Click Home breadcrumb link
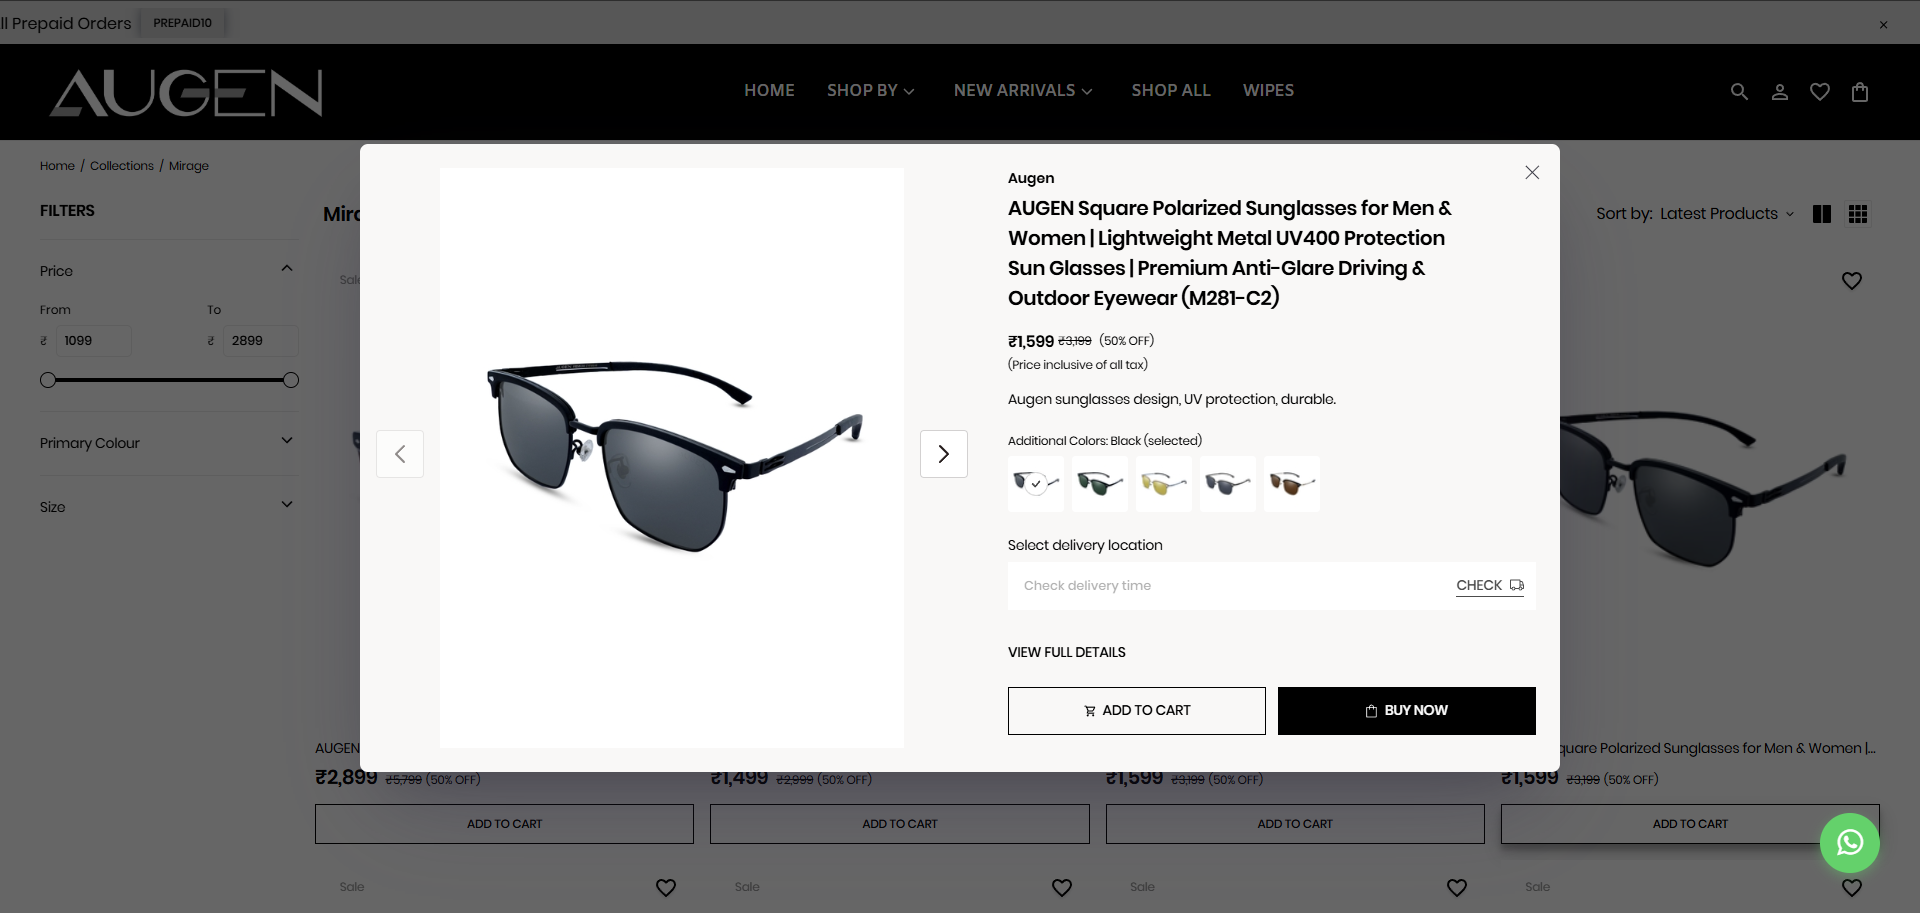Viewport: 1920px width, 913px height. pyautogui.click(x=57, y=166)
